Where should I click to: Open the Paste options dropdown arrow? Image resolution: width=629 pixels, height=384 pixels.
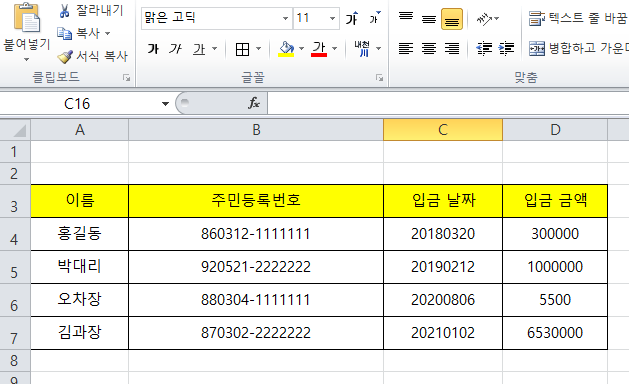click(26, 59)
